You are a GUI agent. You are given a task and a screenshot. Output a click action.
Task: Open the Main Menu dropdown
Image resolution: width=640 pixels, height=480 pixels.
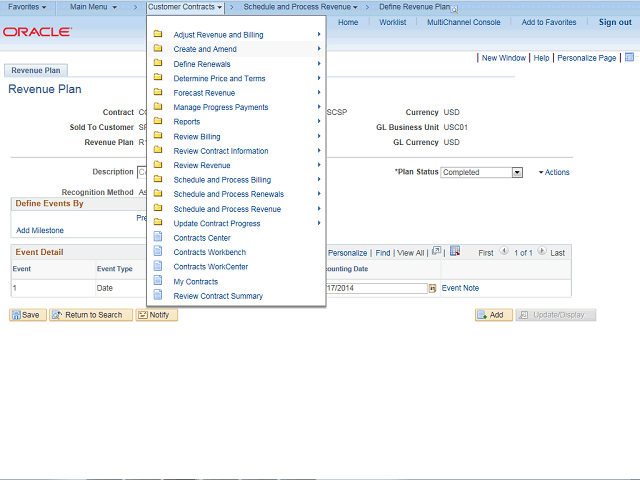93,7
